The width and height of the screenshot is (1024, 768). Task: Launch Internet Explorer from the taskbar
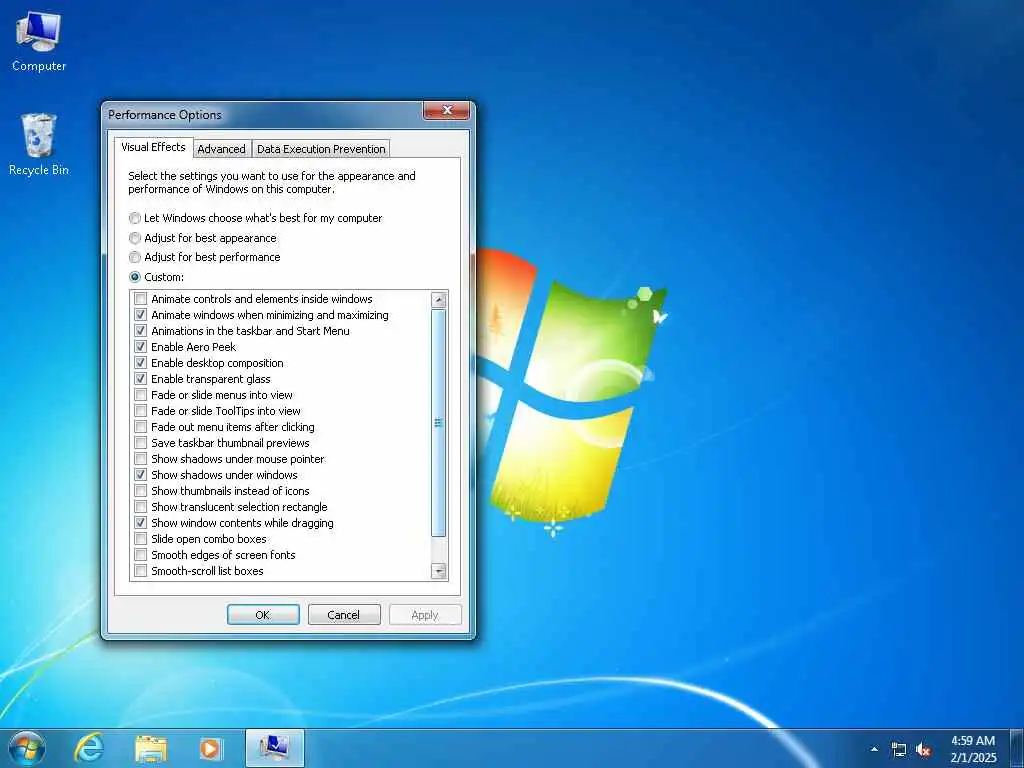(x=89, y=748)
